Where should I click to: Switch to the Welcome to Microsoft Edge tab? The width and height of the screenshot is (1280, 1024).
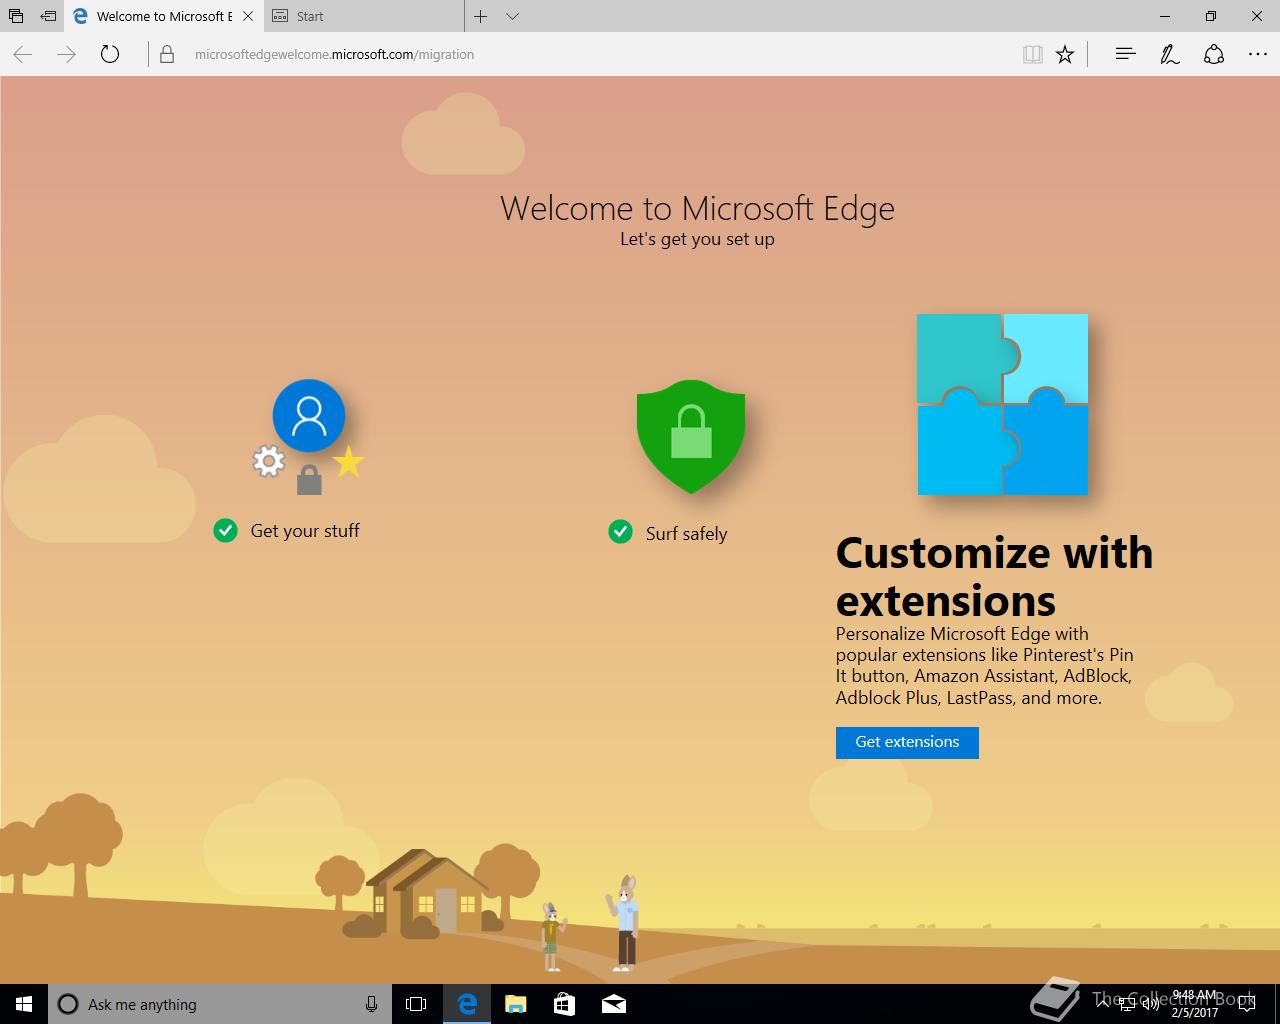coord(152,16)
